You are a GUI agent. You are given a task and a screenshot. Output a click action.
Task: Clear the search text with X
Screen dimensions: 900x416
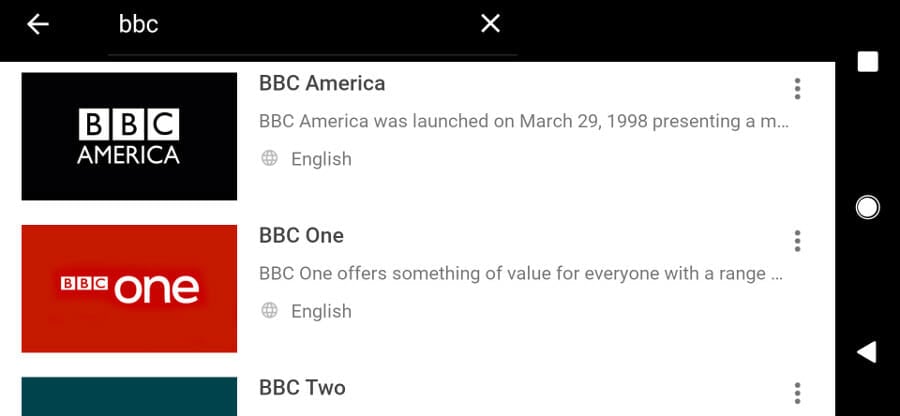click(490, 24)
